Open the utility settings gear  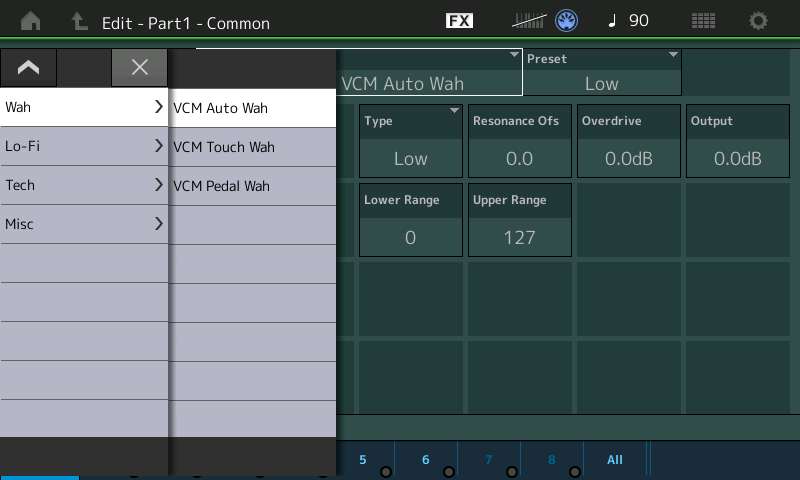759,21
